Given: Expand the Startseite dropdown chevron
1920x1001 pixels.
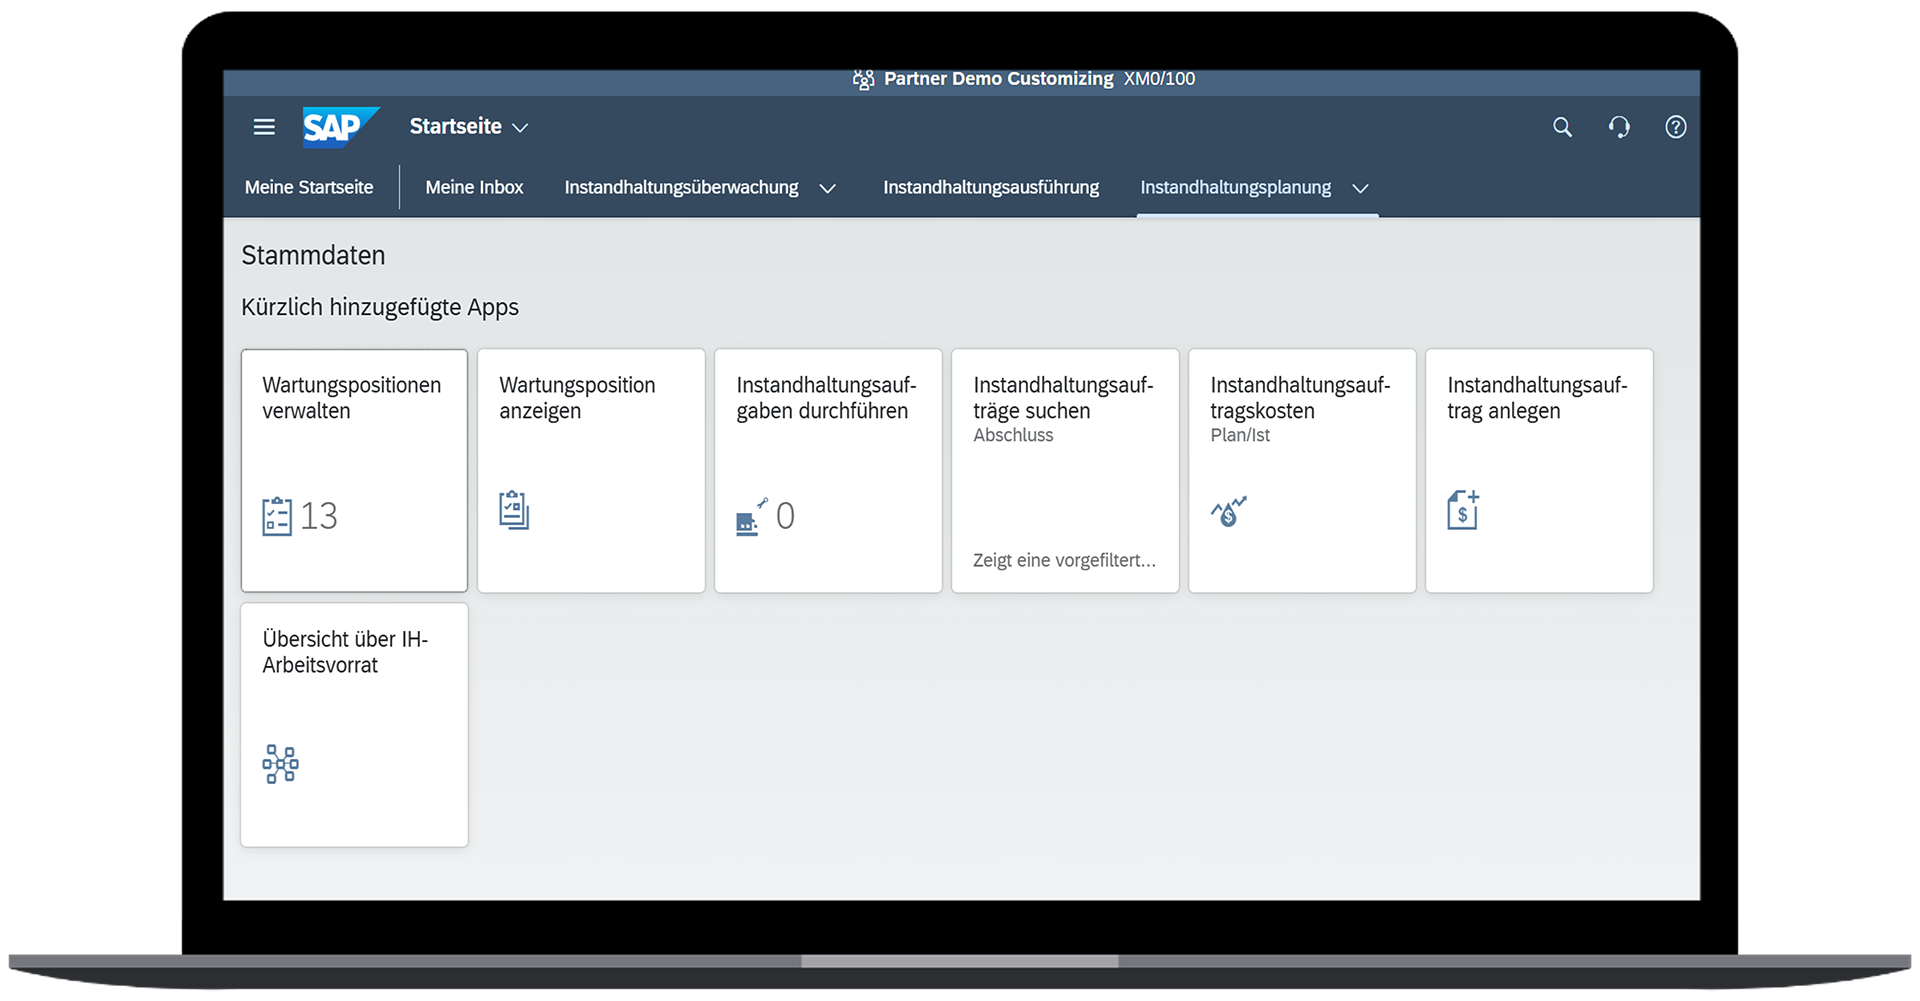Looking at the screenshot, I should pos(520,128).
